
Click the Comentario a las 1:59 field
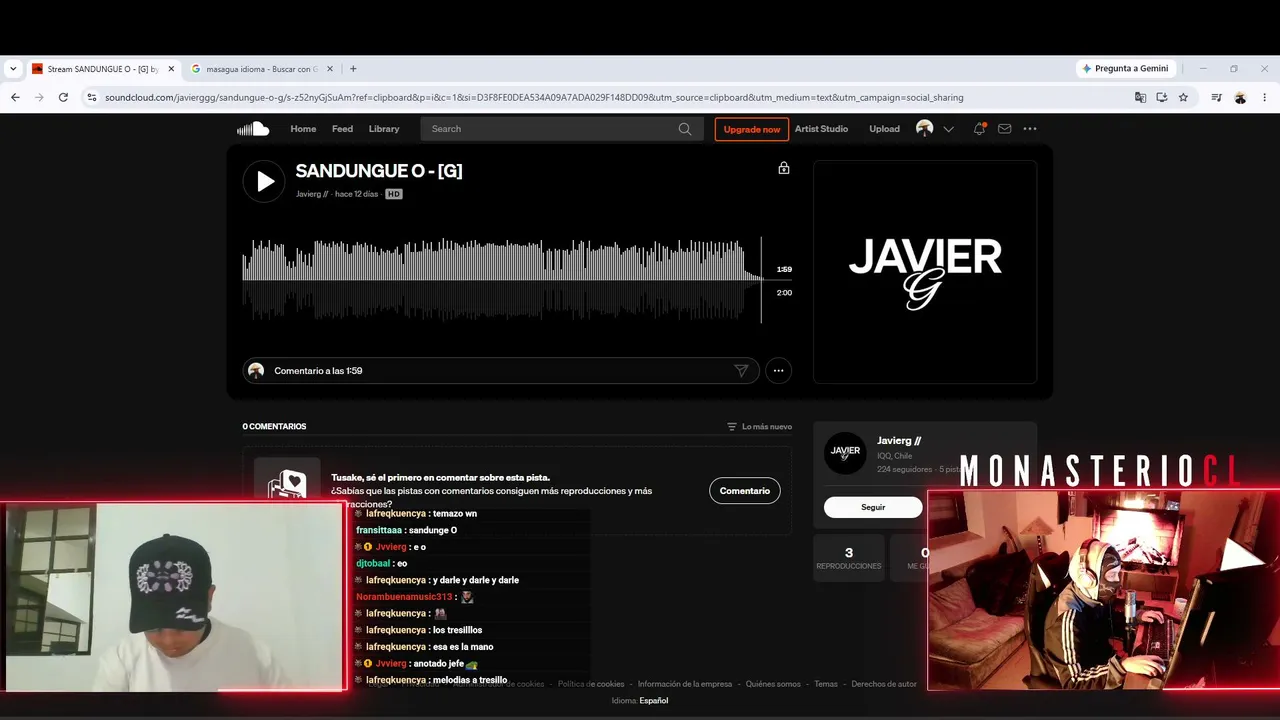[500, 371]
